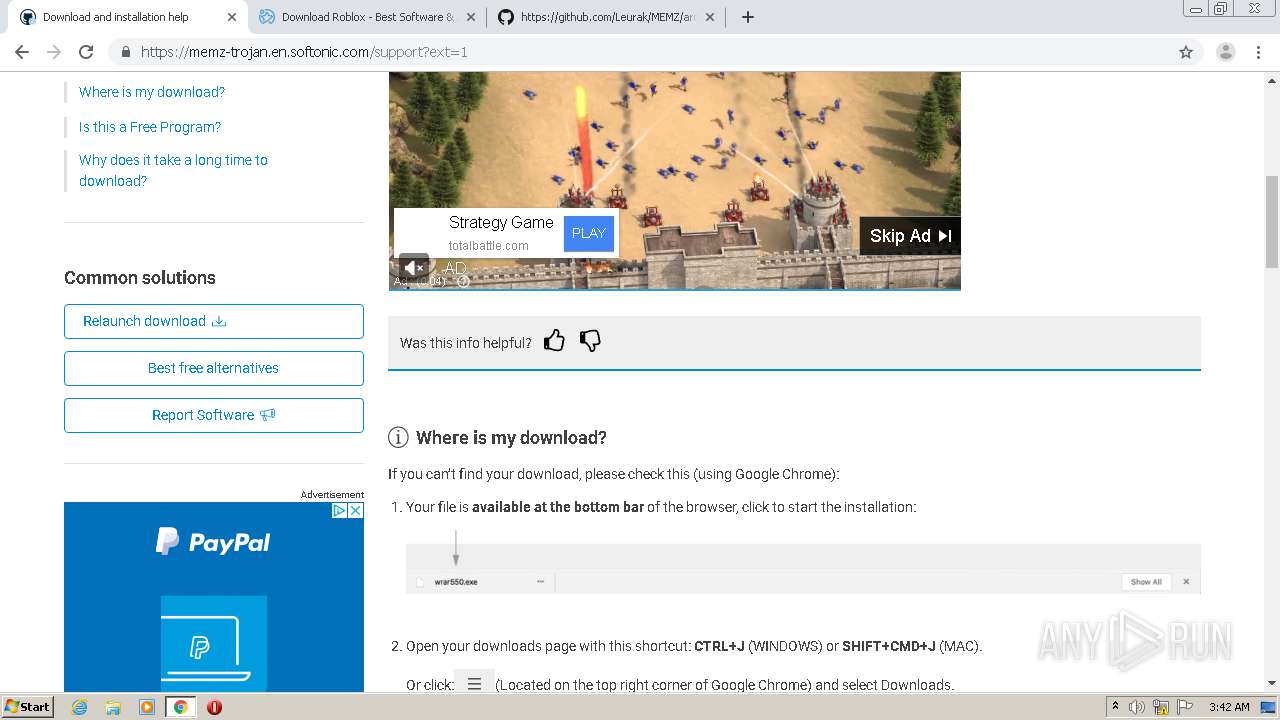
Task: Close the PayPal advertisement with X icon
Action: tap(355, 510)
